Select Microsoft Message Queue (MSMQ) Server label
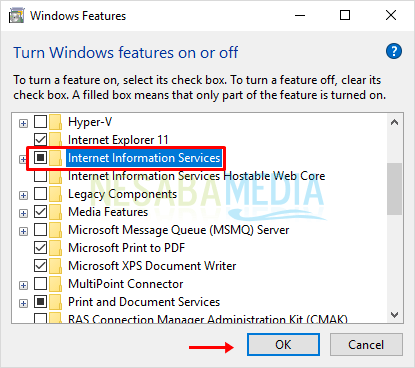415x368 pixels. (x=179, y=230)
